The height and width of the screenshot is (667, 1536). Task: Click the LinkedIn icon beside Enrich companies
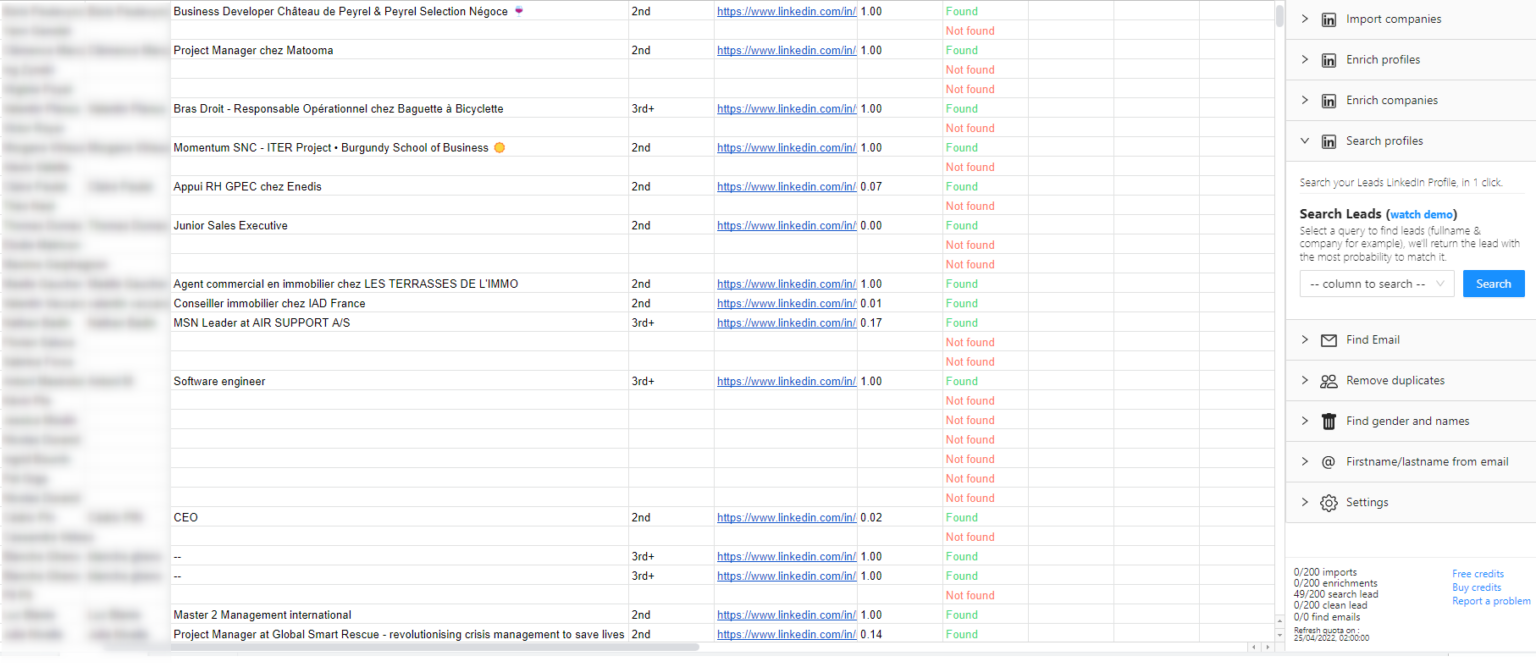pos(1329,100)
